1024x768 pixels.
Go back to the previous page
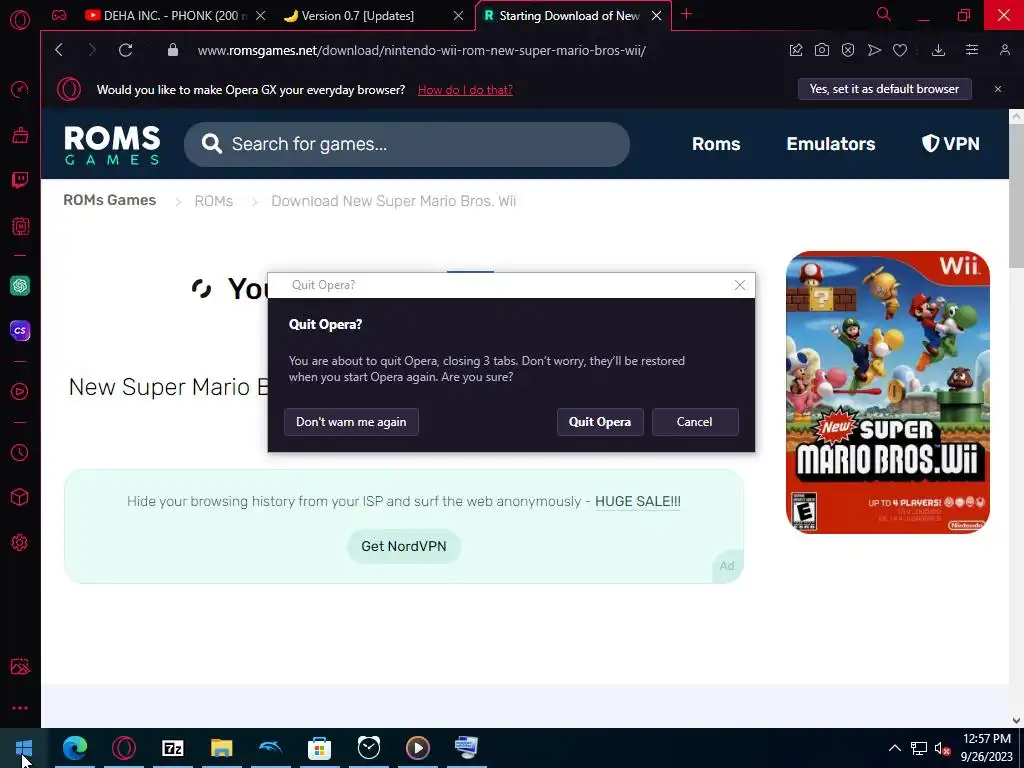59,50
